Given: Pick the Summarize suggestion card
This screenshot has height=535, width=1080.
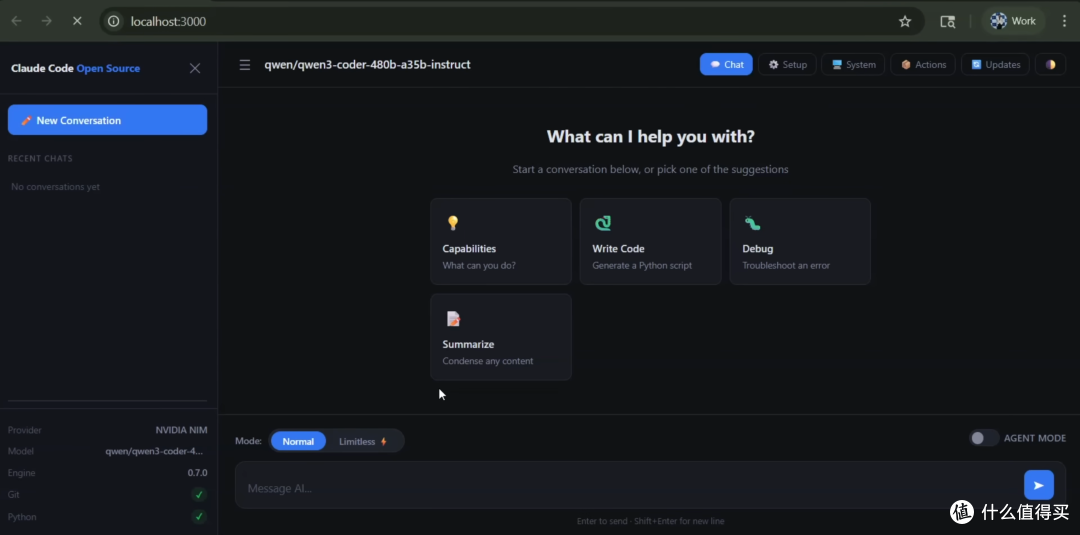Looking at the screenshot, I should (x=501, y=337).
